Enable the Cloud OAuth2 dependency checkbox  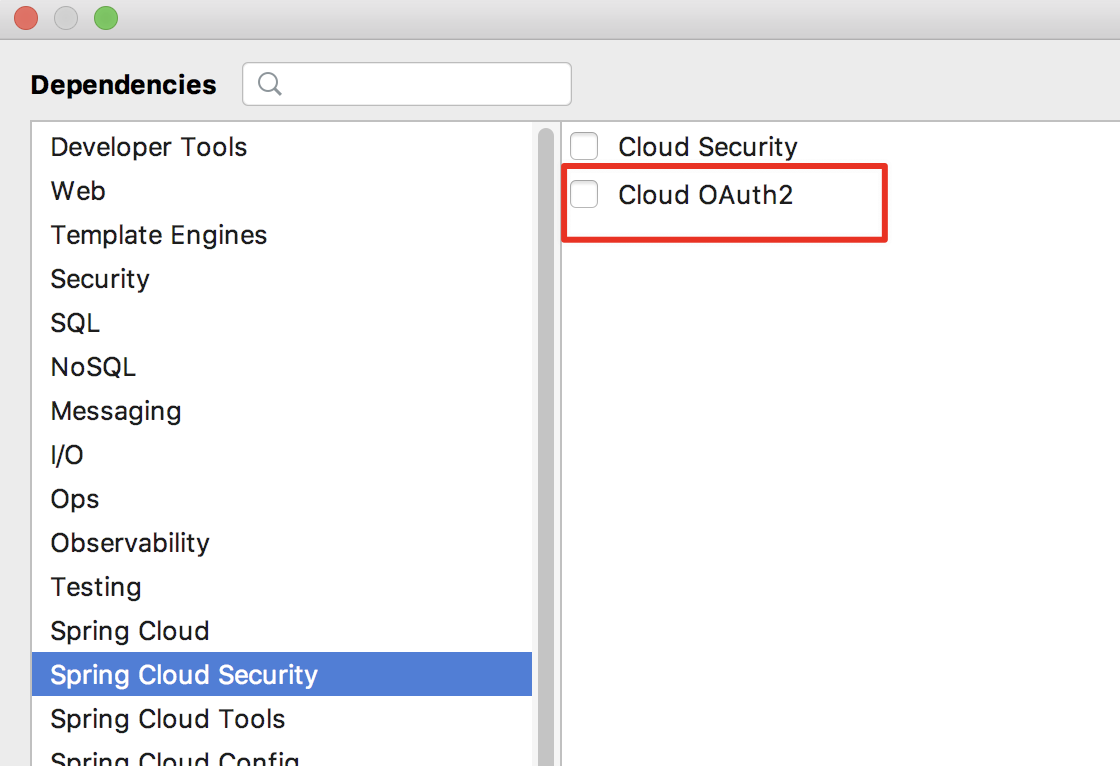pos(584,194)
